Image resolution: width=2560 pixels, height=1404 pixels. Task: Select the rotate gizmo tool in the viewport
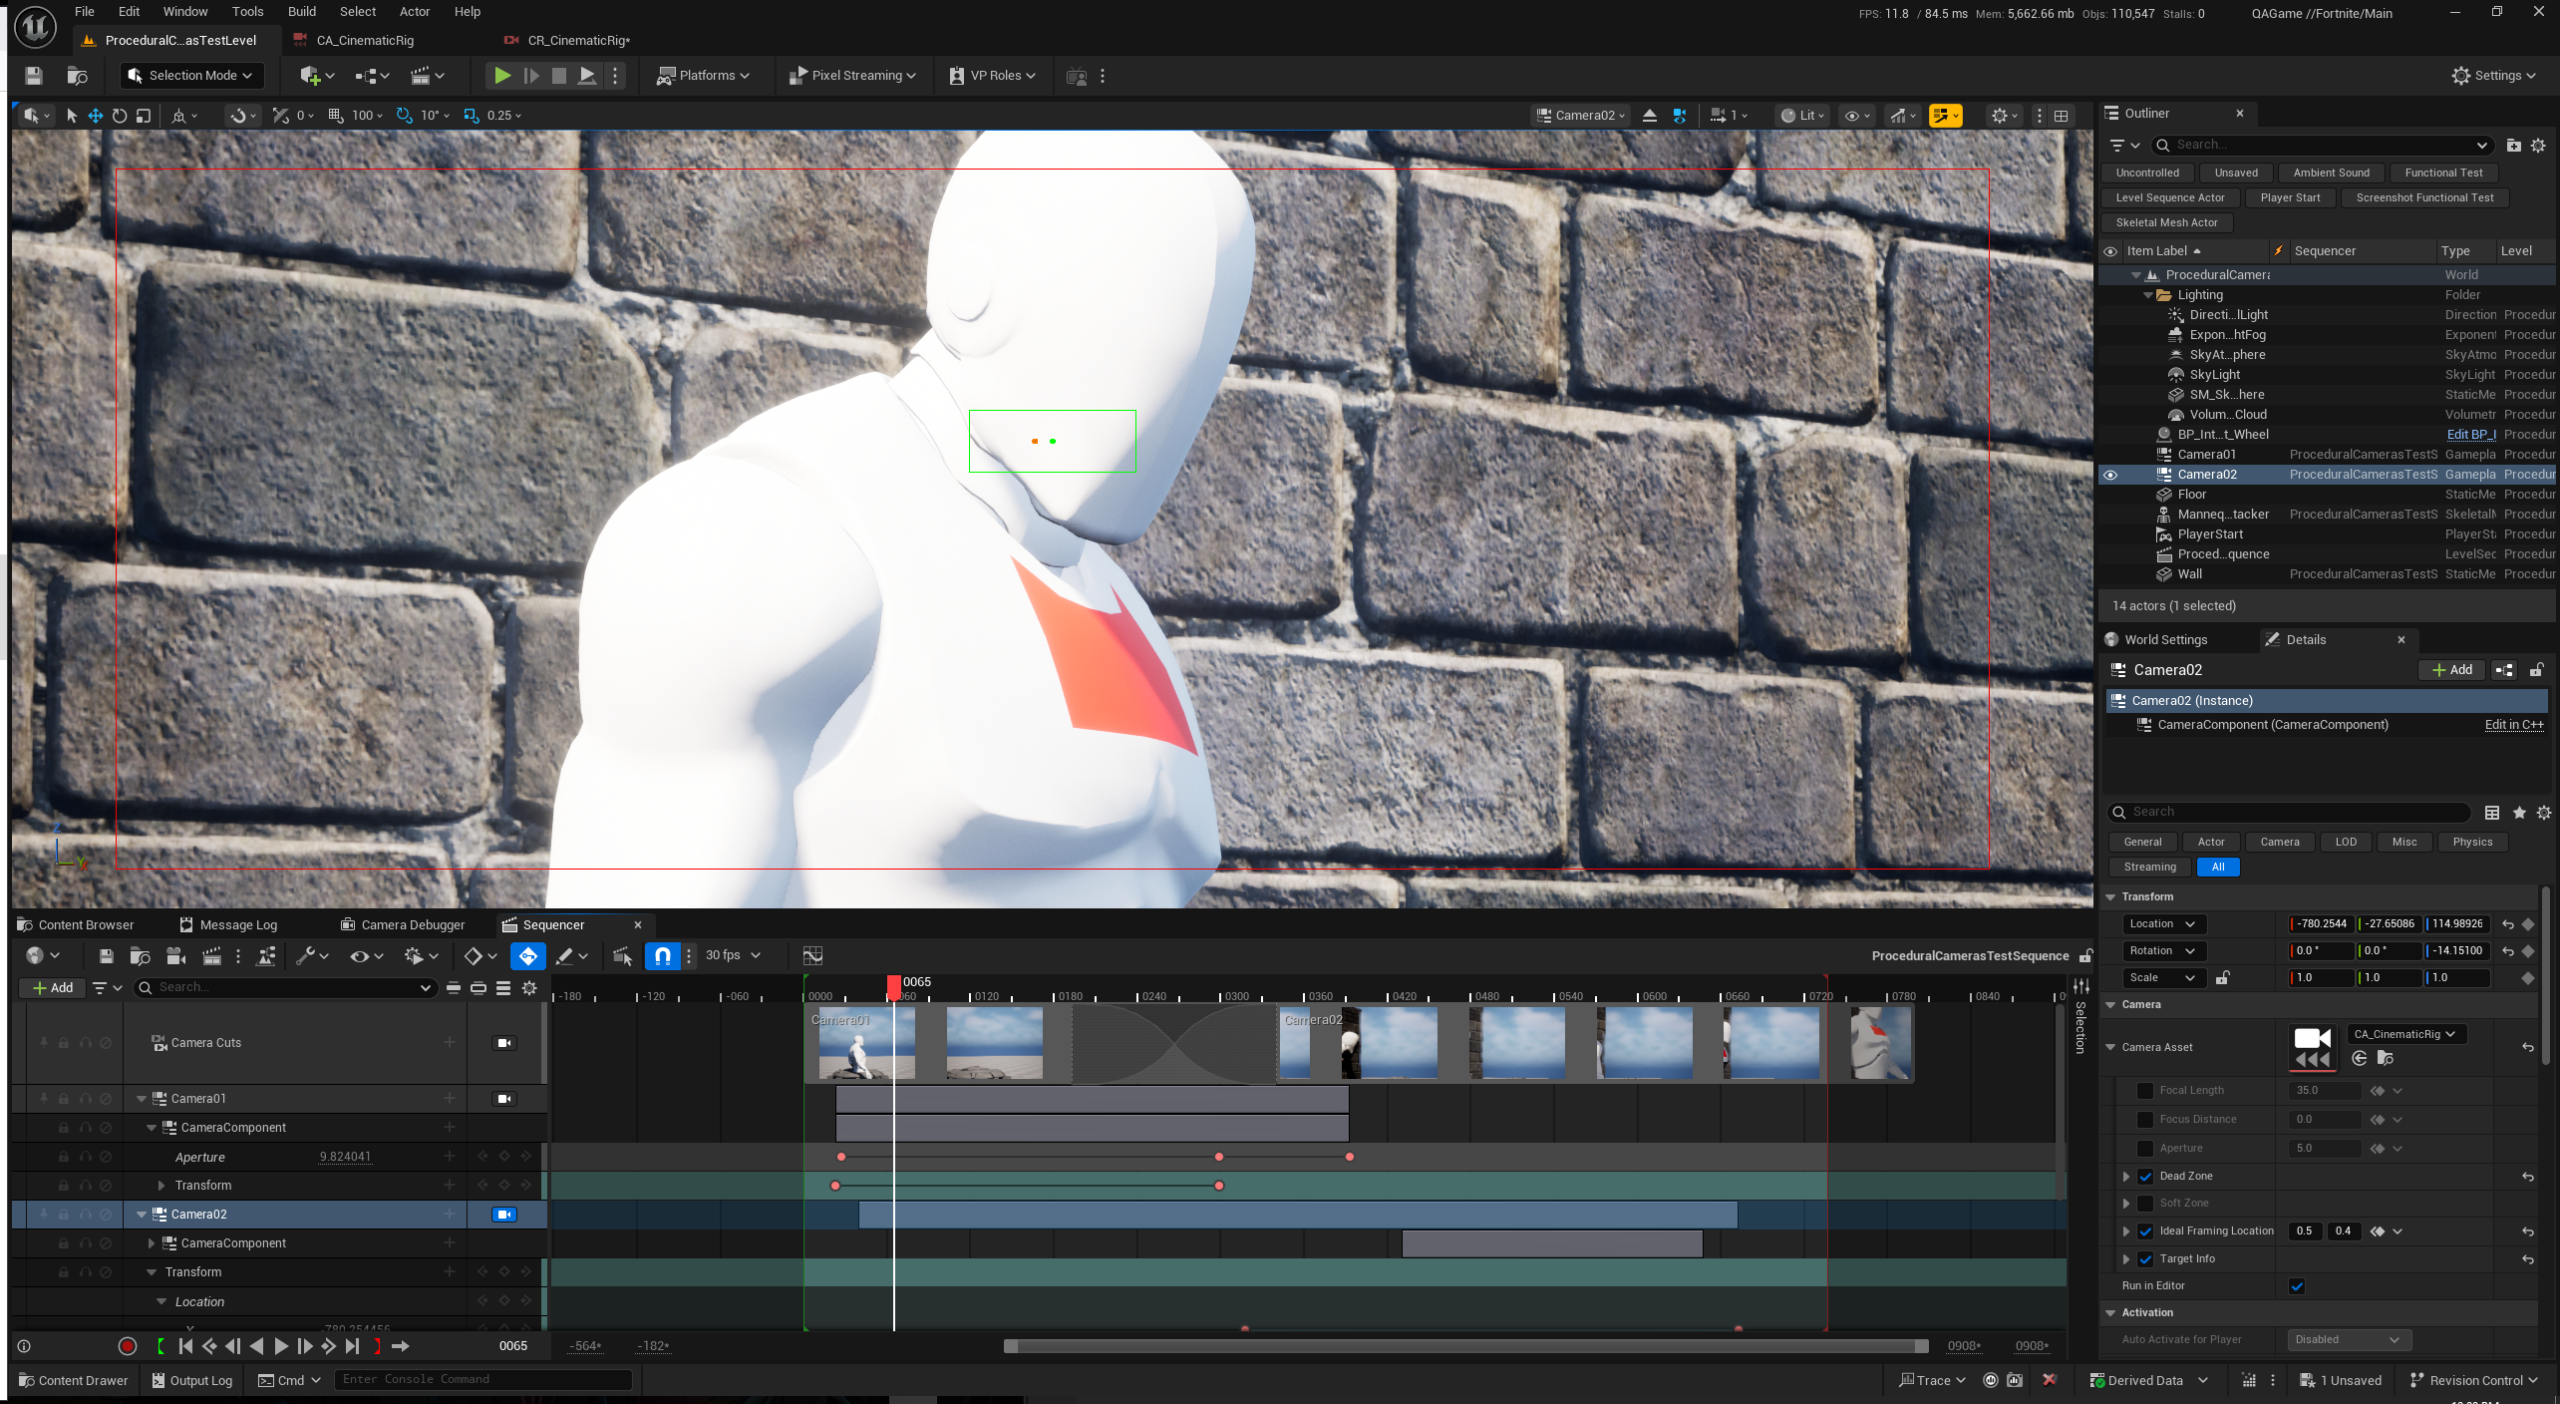[x=119, y=115]
